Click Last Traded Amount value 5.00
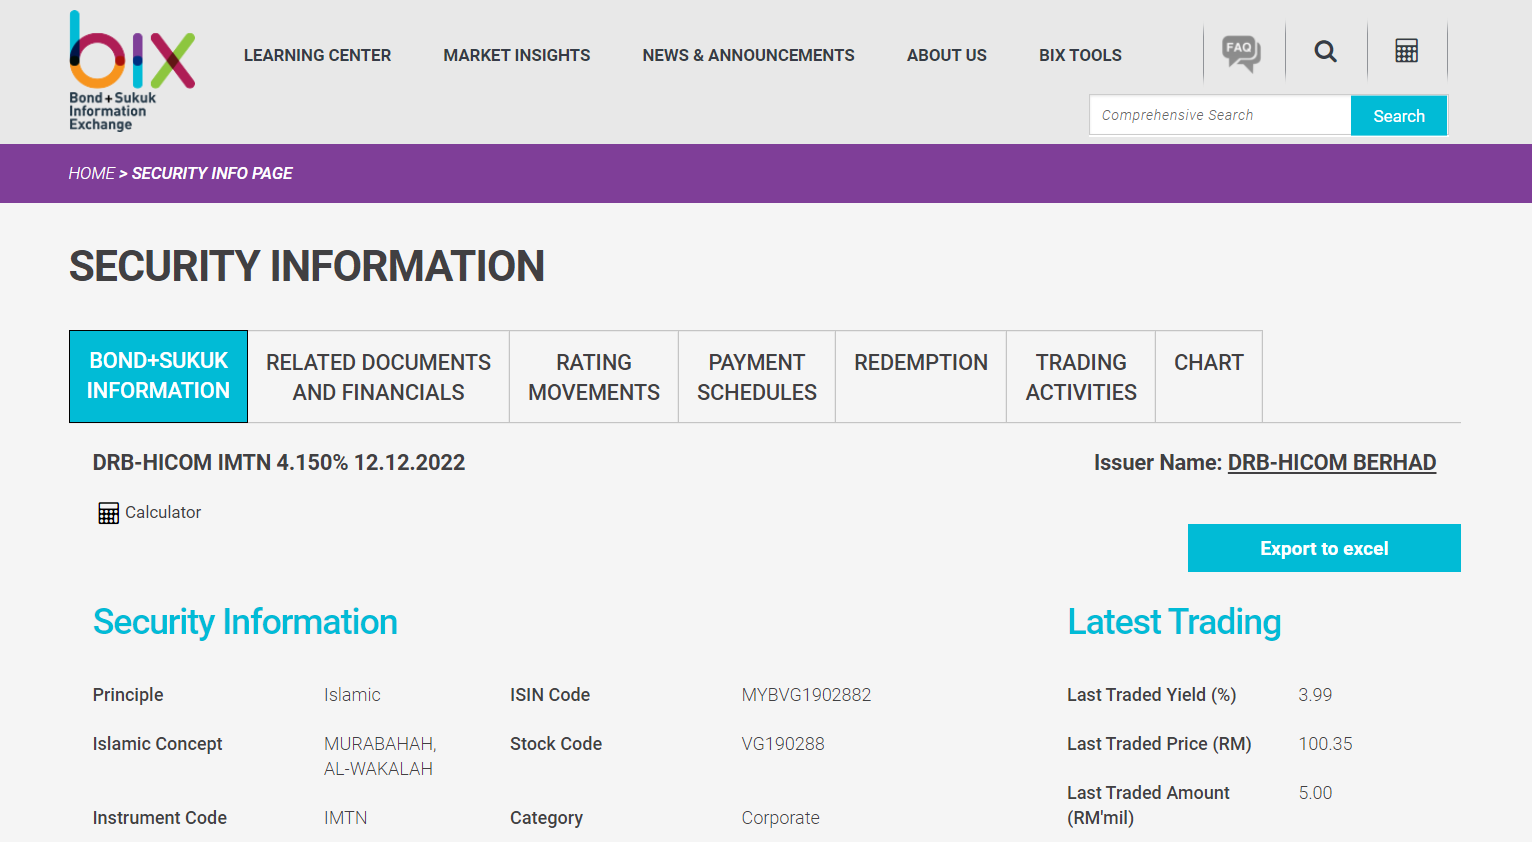The height and width of the screenshot is (842, 1532). tap(1315, 793)
